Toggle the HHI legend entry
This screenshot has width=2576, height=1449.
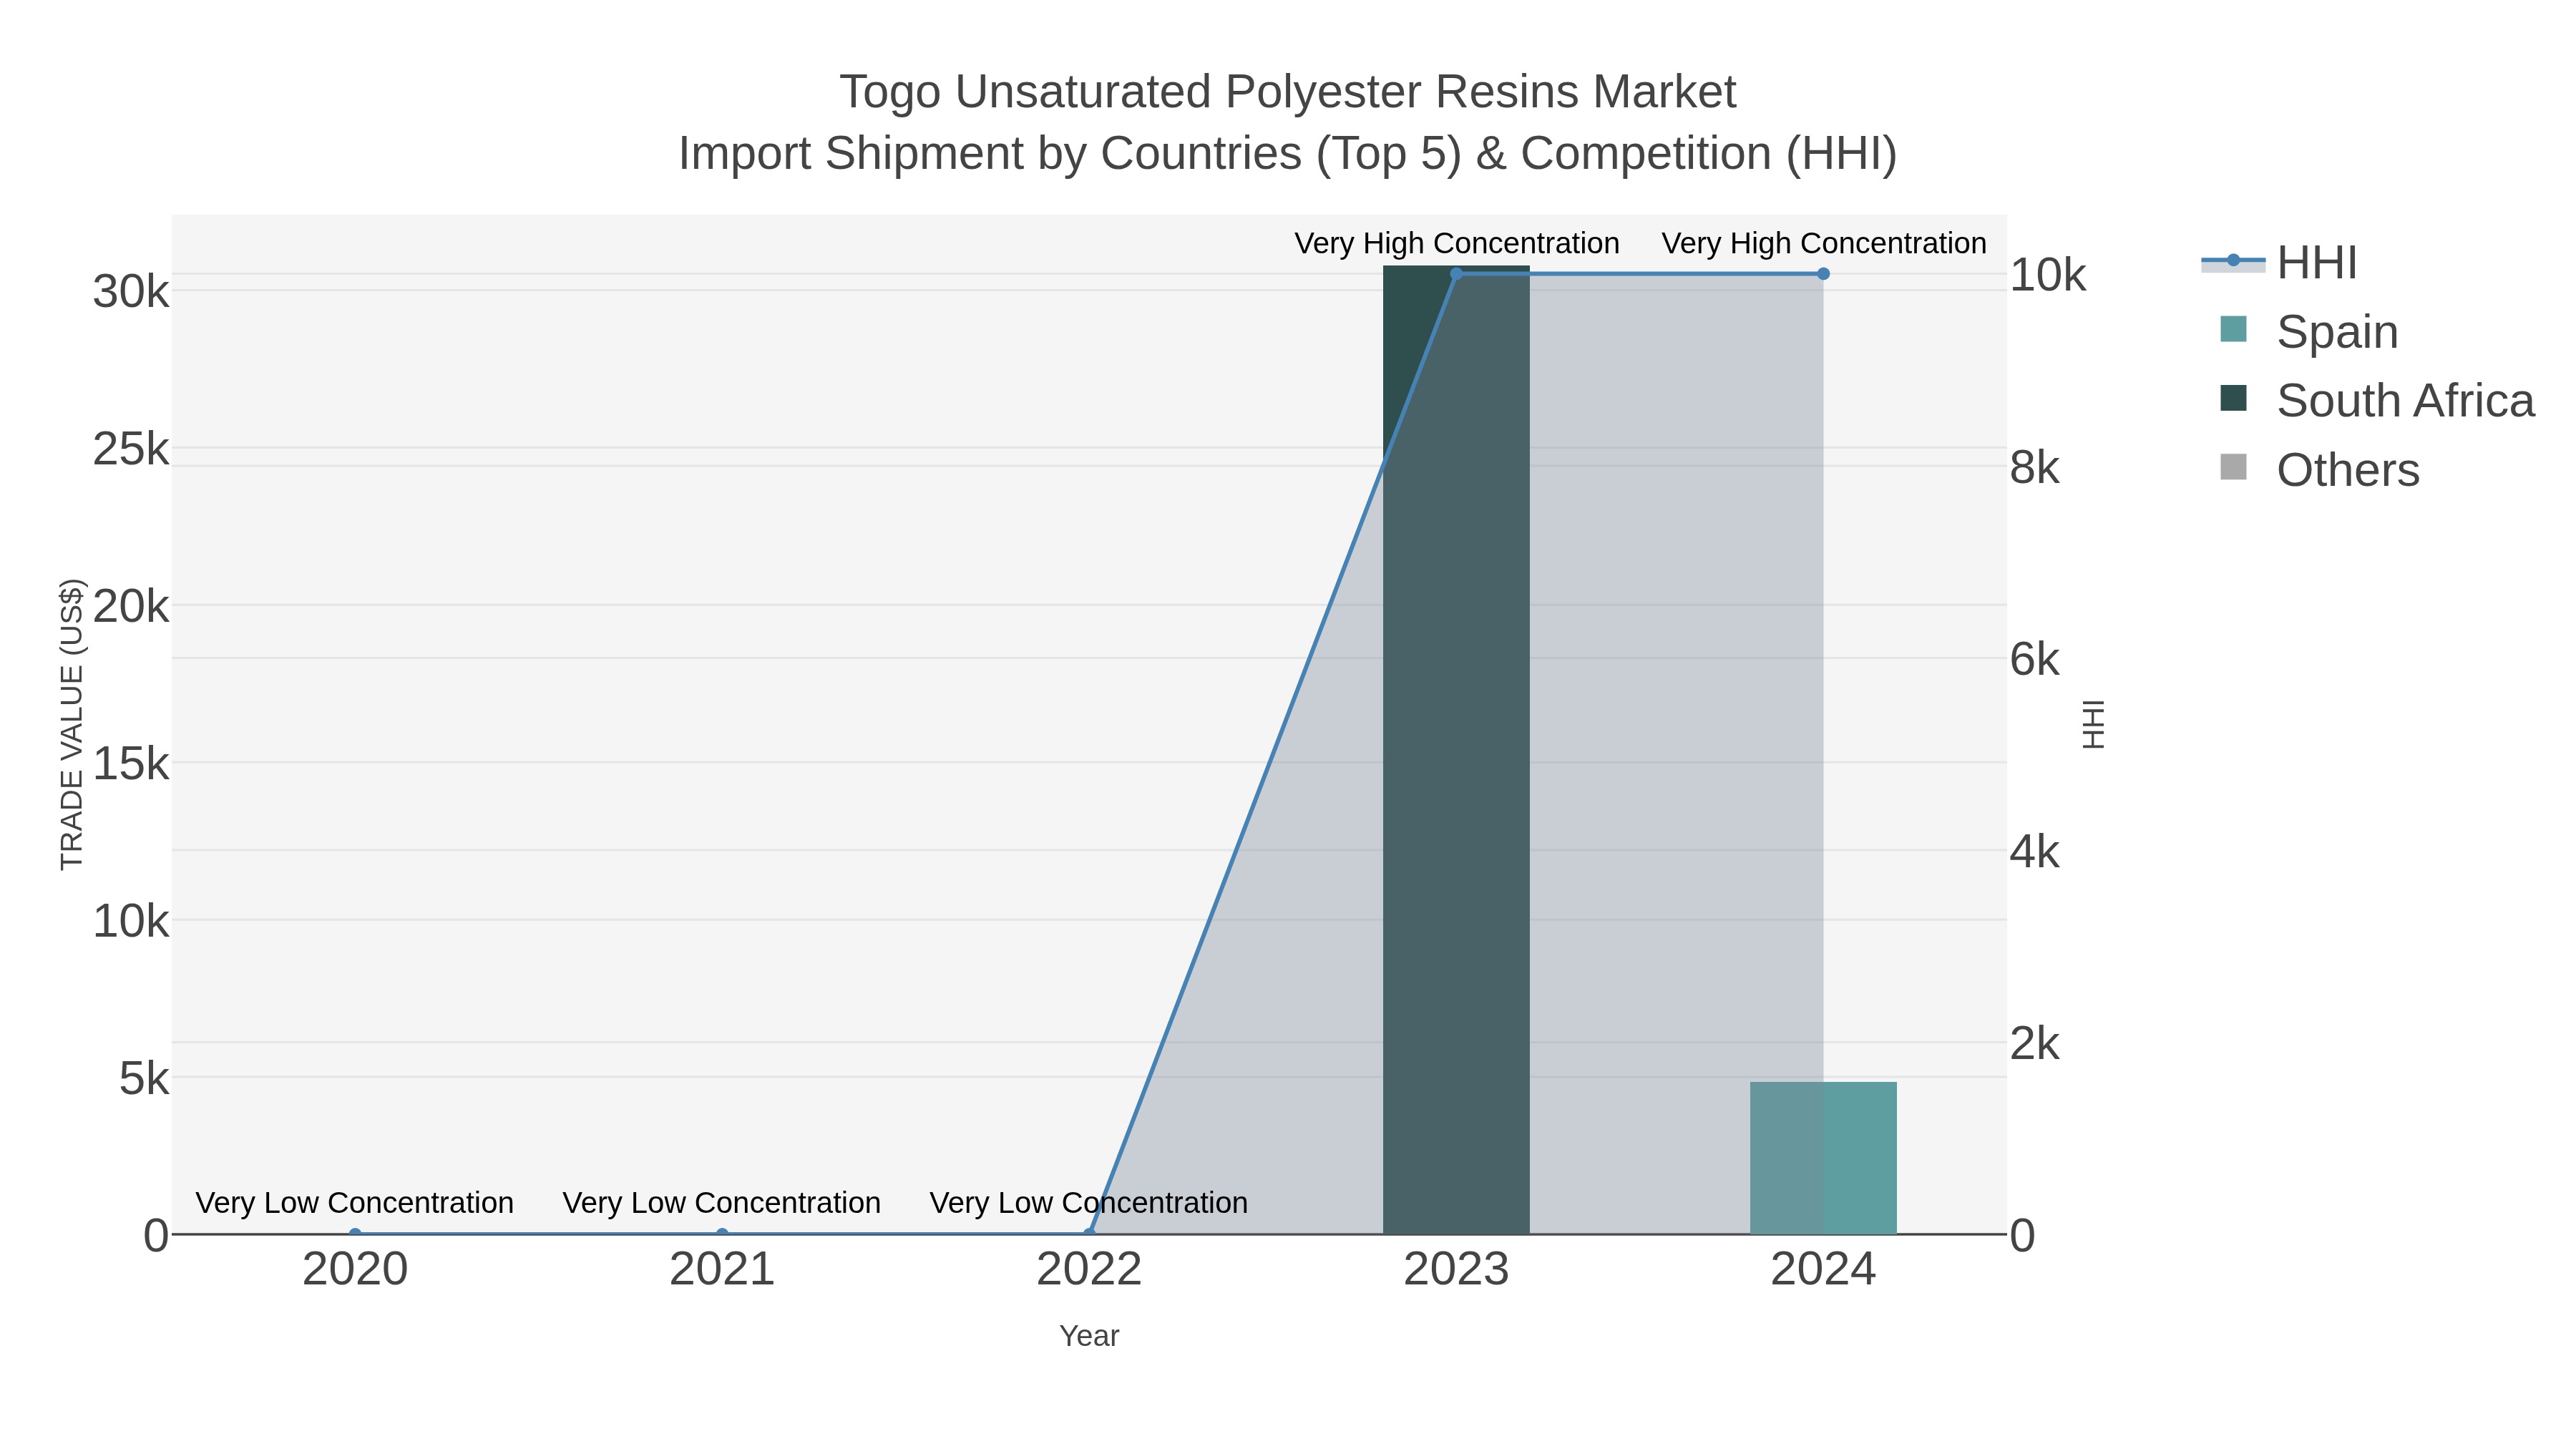(x=2279, y=262)
